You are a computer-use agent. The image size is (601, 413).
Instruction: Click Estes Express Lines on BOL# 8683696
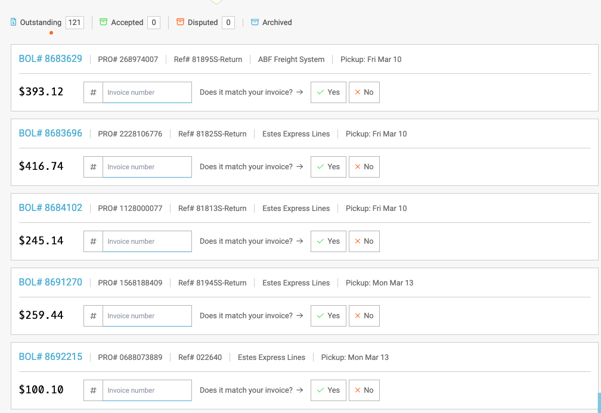tap(296, 134)
